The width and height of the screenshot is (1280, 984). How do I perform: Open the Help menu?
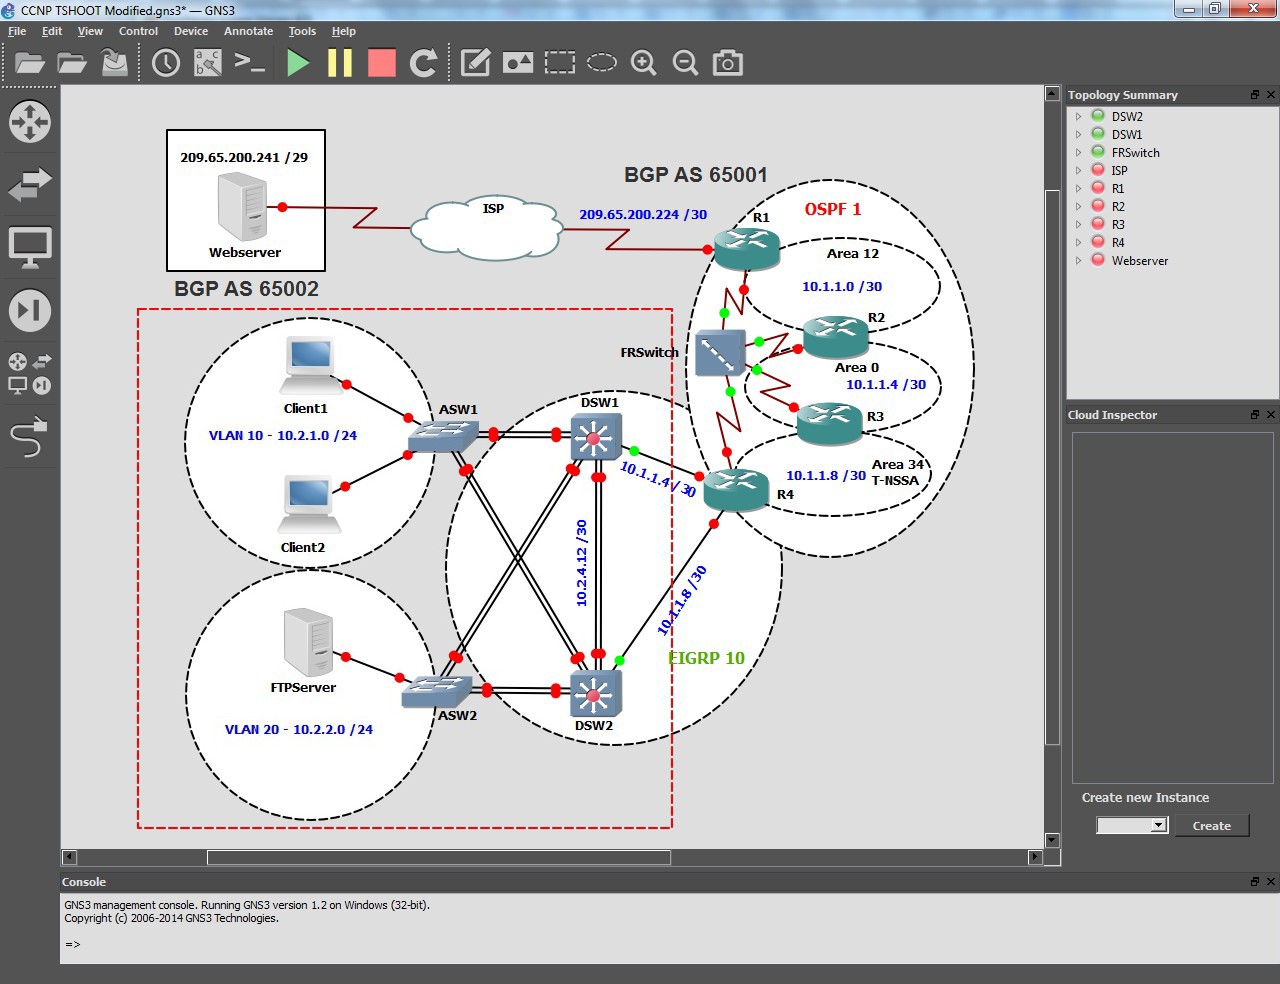[344, 31]
